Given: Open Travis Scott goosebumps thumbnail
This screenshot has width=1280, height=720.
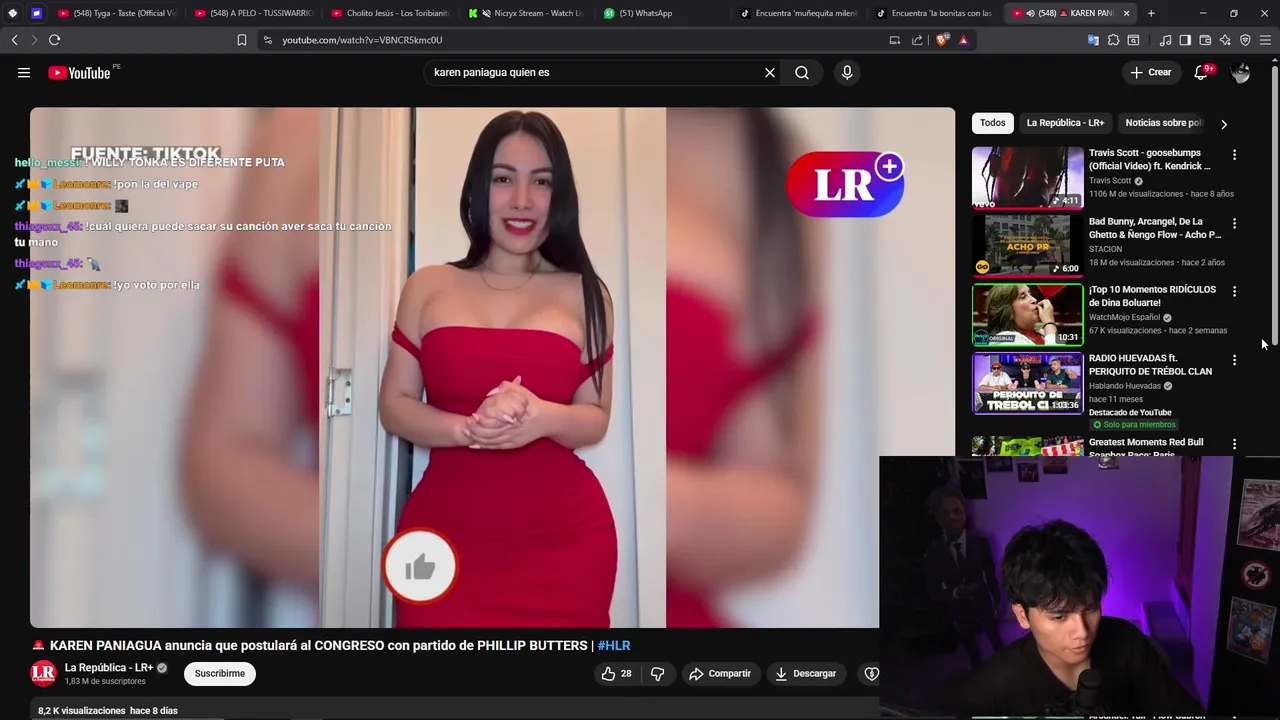Looking at the screenshot, I should click(1027, 178).
